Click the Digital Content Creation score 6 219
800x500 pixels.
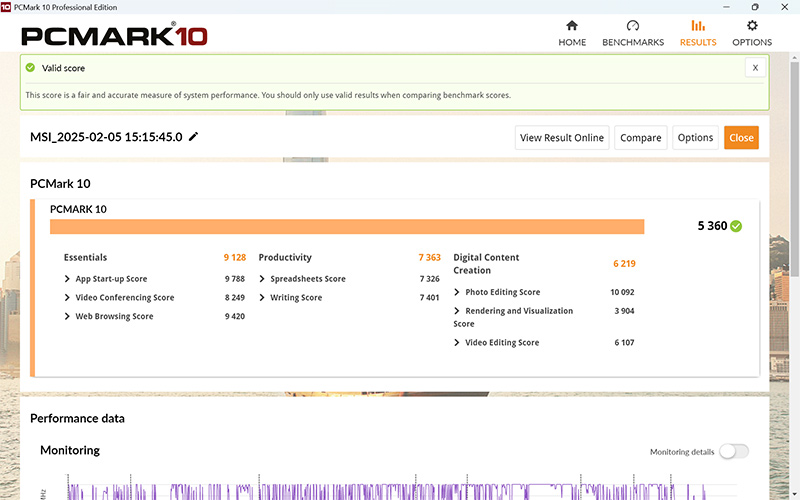click(x=624, y=263)
